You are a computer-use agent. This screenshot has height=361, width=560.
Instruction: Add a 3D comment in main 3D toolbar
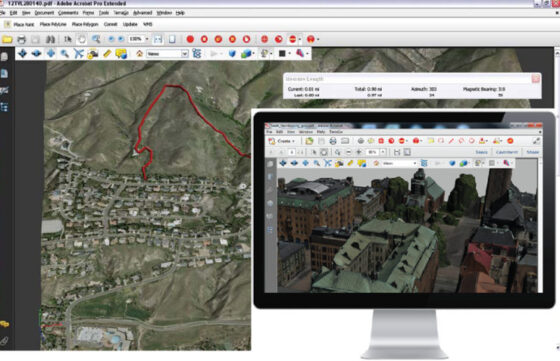pyautogui.click(x=121, y=54)
